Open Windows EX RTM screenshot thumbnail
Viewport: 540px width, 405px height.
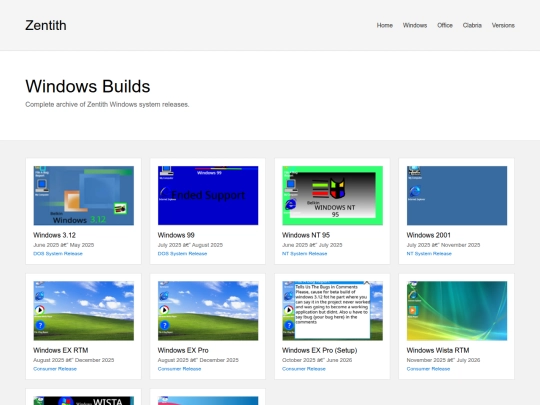tap(84, 311)
